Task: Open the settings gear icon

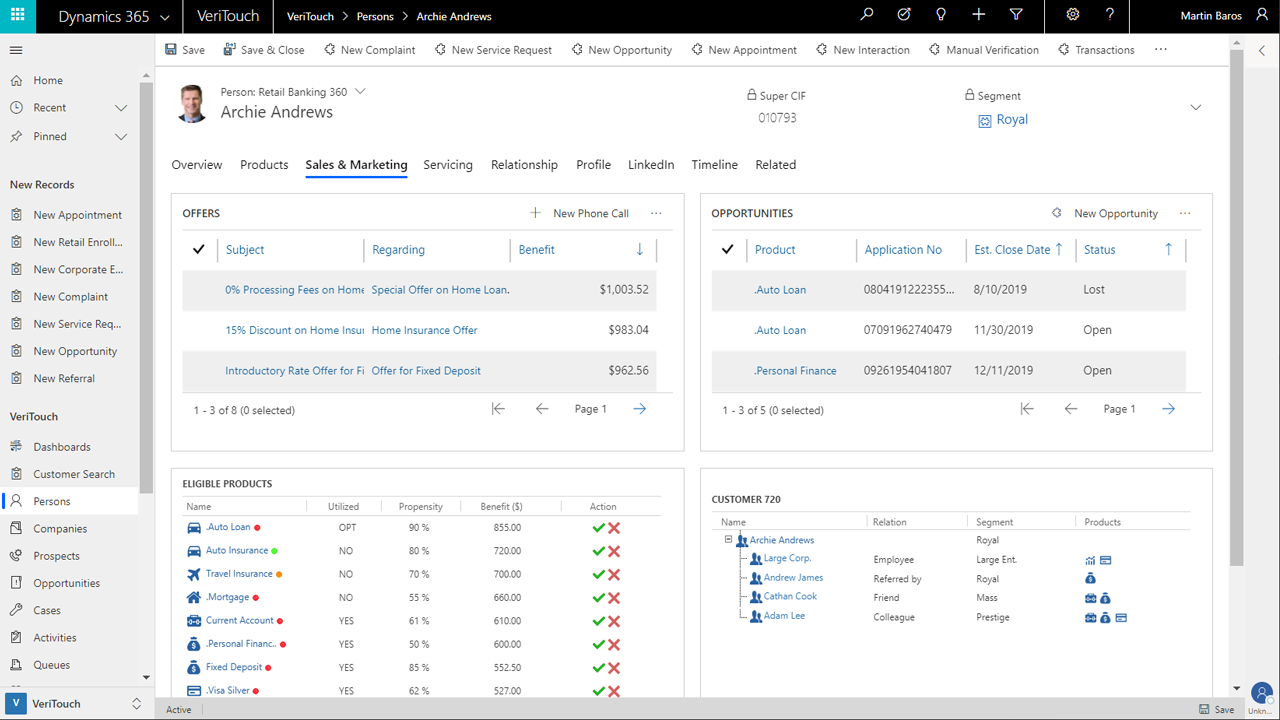Action: click(1073, 15)
